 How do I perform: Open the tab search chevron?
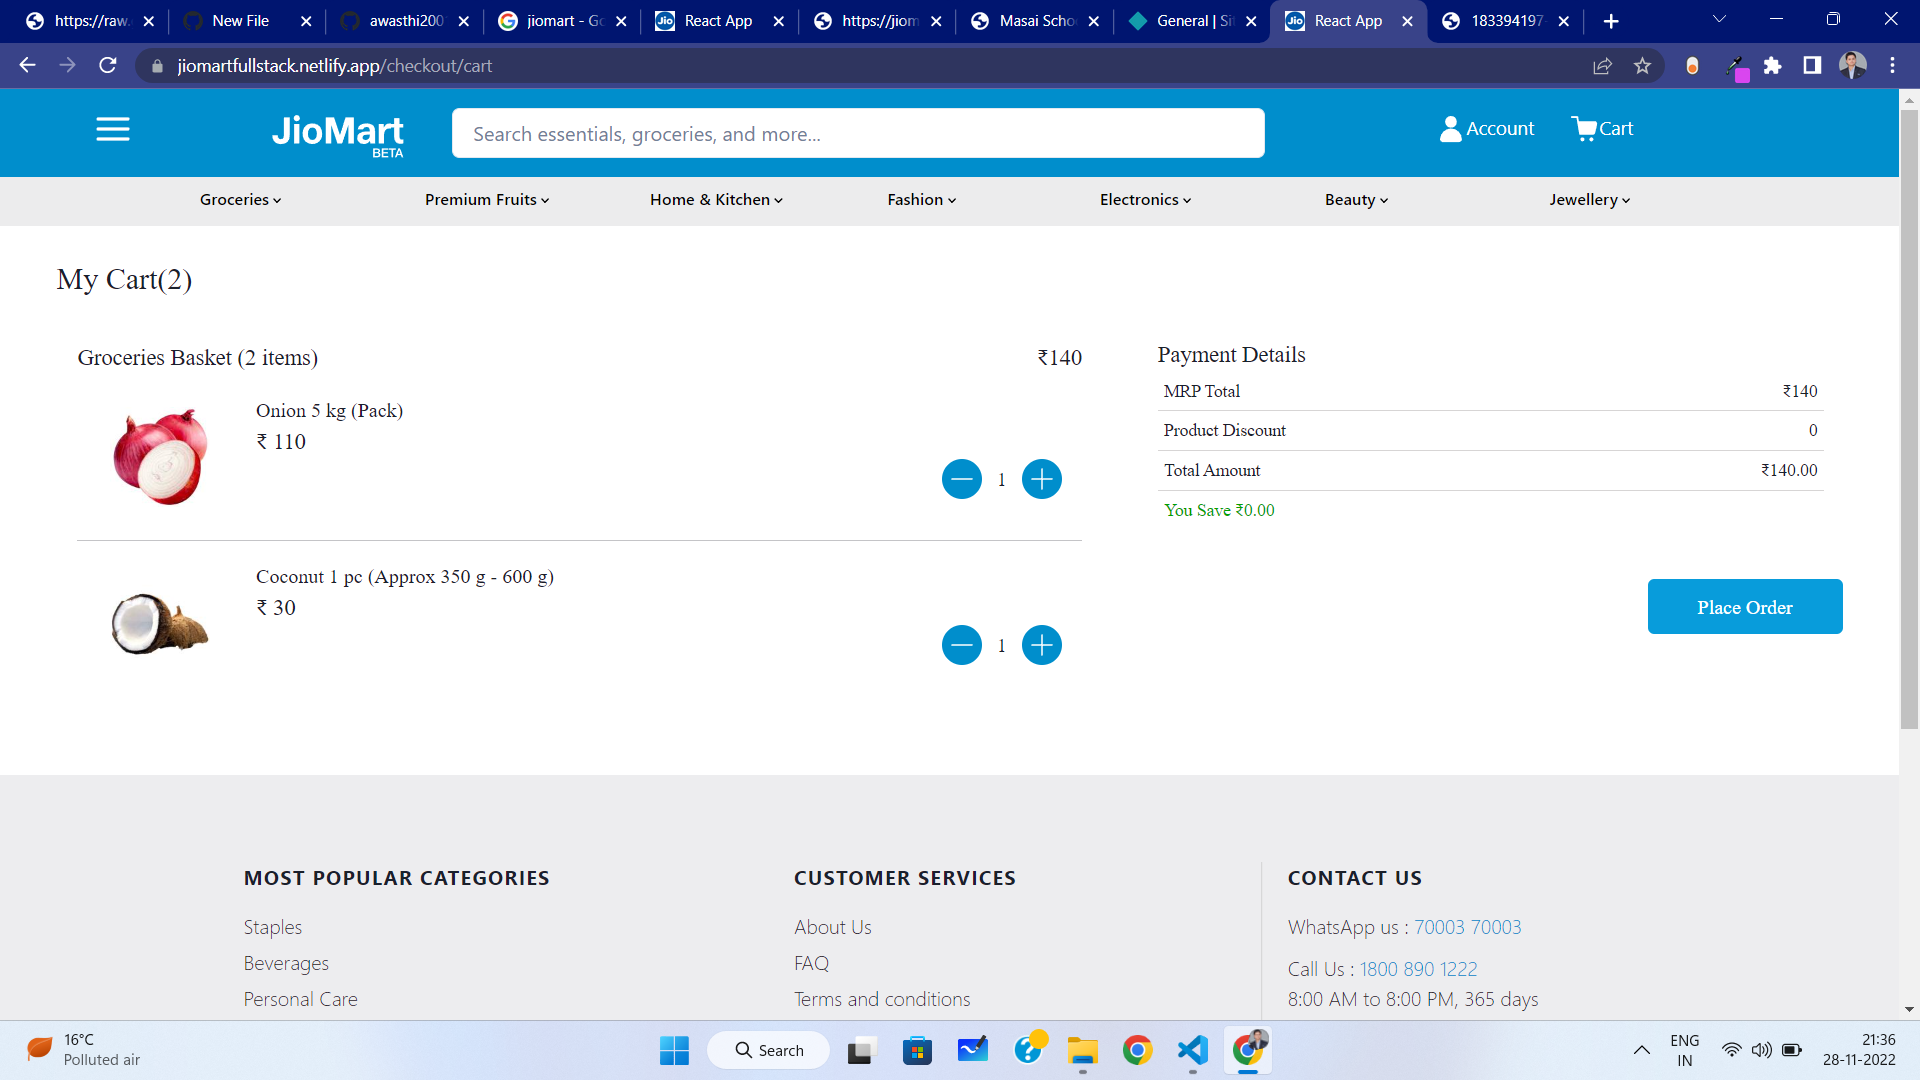[1719, 20]
